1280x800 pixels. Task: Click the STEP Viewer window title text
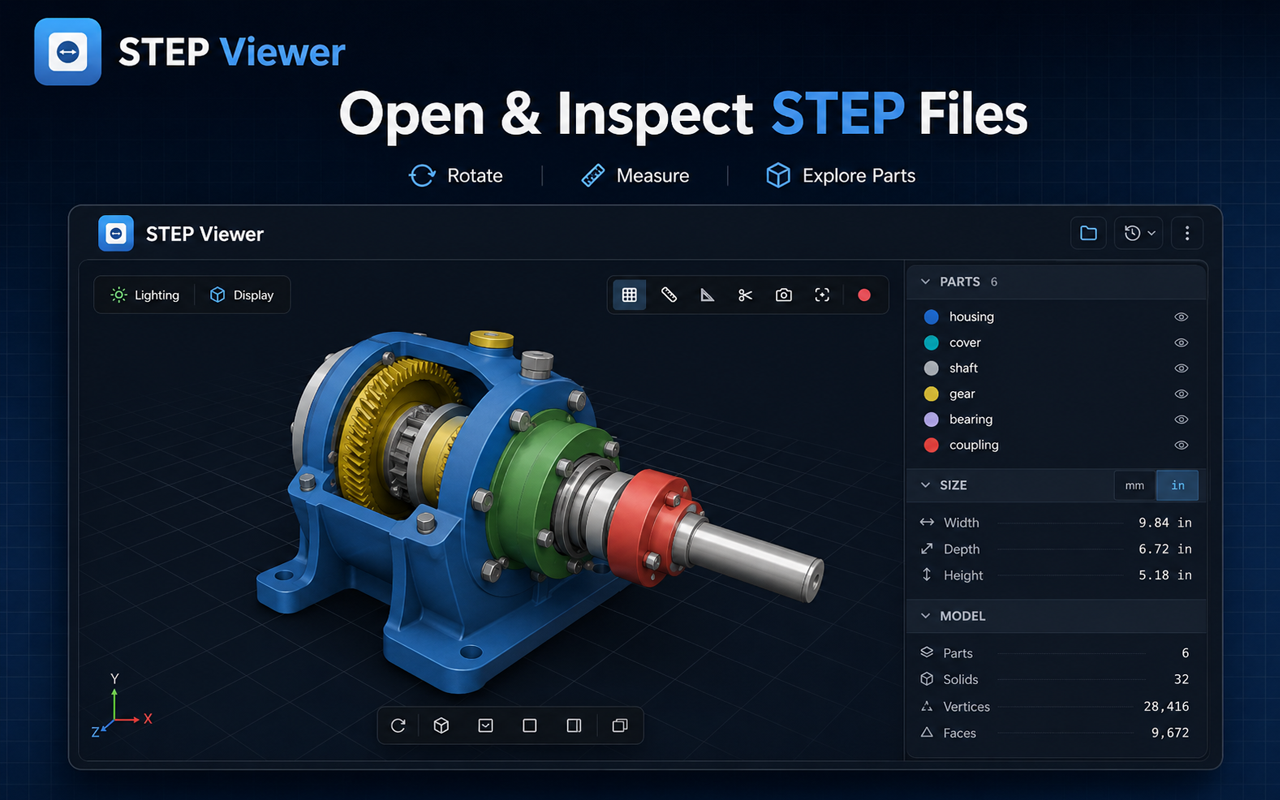pos(205,234)
